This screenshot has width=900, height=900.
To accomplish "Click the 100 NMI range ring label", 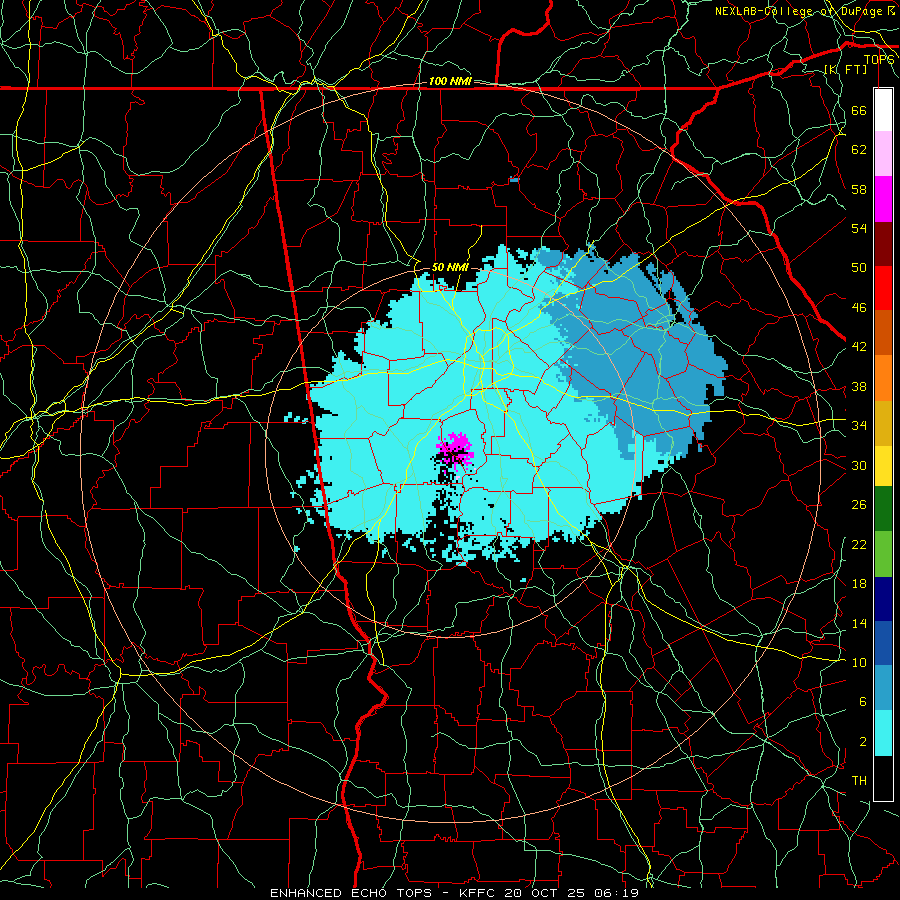I will 450,82.
